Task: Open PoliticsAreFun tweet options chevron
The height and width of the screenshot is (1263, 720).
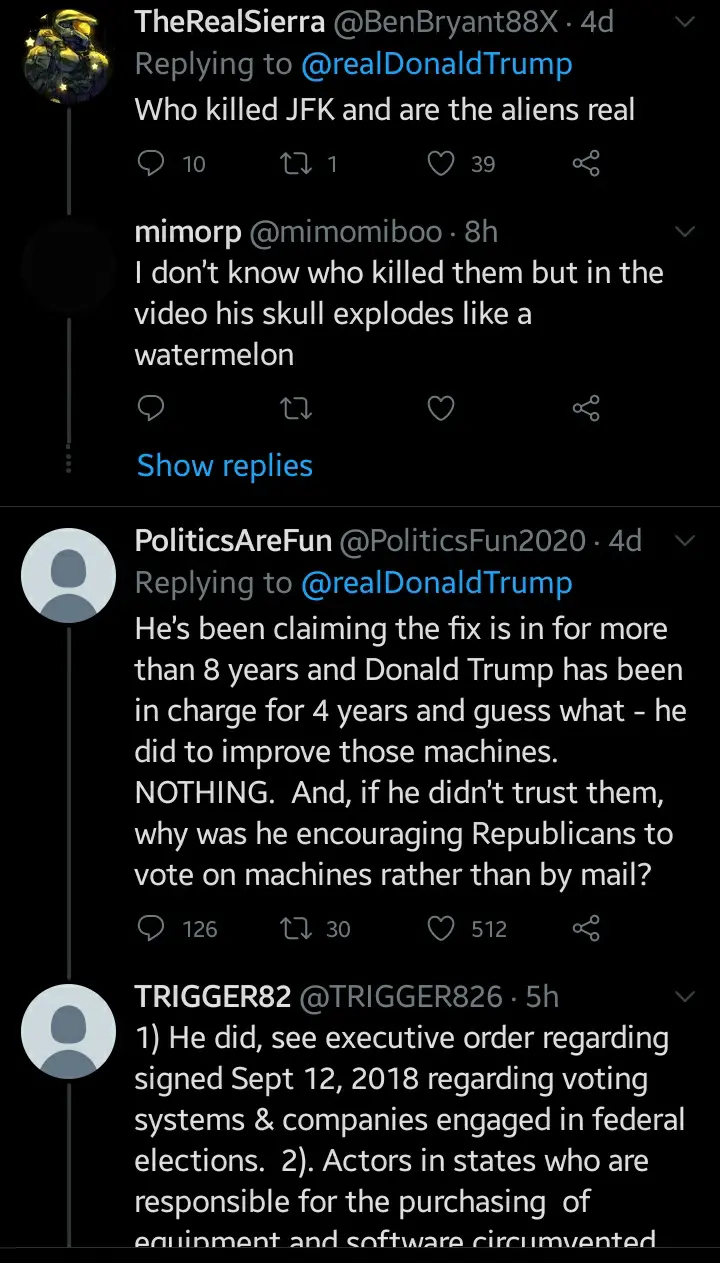Action: [685, 541]
